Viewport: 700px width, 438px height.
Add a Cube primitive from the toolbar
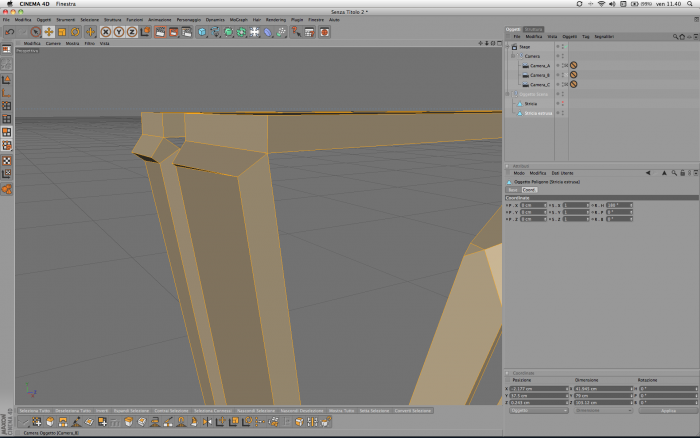(202, 32)
